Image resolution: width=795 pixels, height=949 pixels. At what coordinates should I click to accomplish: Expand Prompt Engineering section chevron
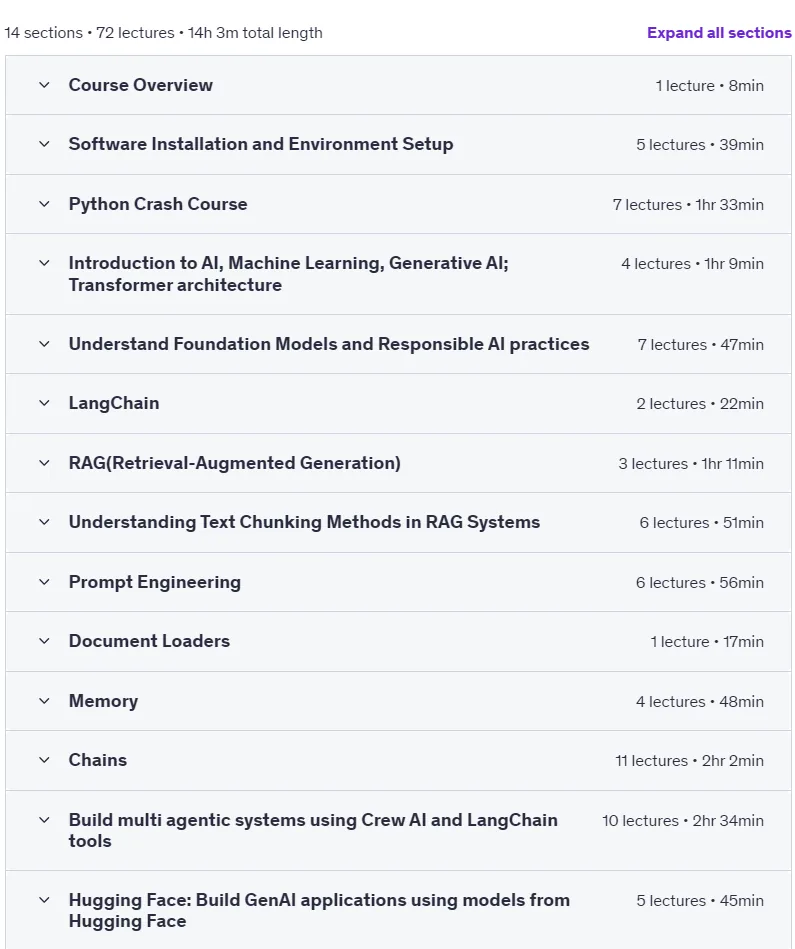tap(44, 582)
